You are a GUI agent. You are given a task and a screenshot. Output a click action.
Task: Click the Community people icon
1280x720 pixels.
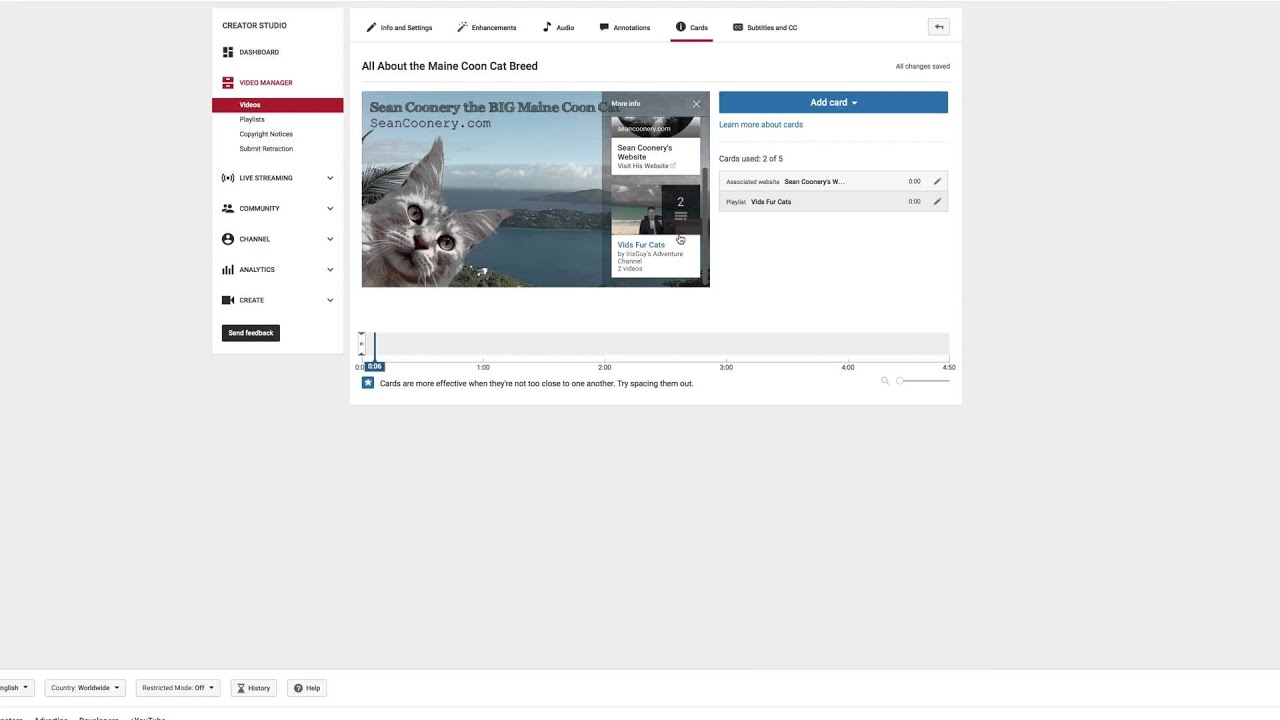228,208
